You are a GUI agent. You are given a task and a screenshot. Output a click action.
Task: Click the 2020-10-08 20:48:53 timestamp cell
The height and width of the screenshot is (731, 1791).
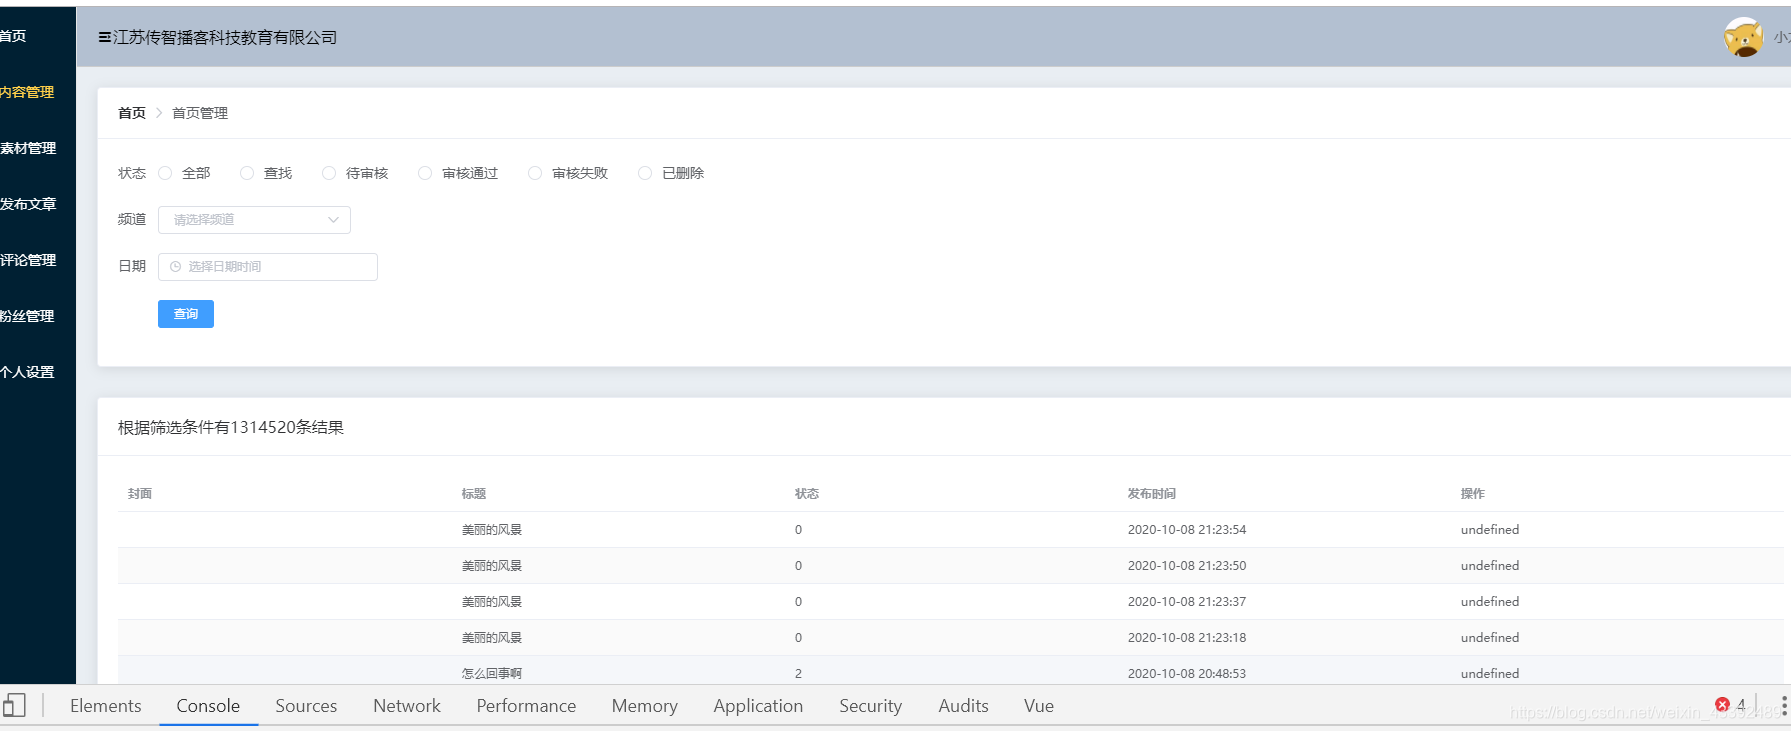tap(1187, 674)
